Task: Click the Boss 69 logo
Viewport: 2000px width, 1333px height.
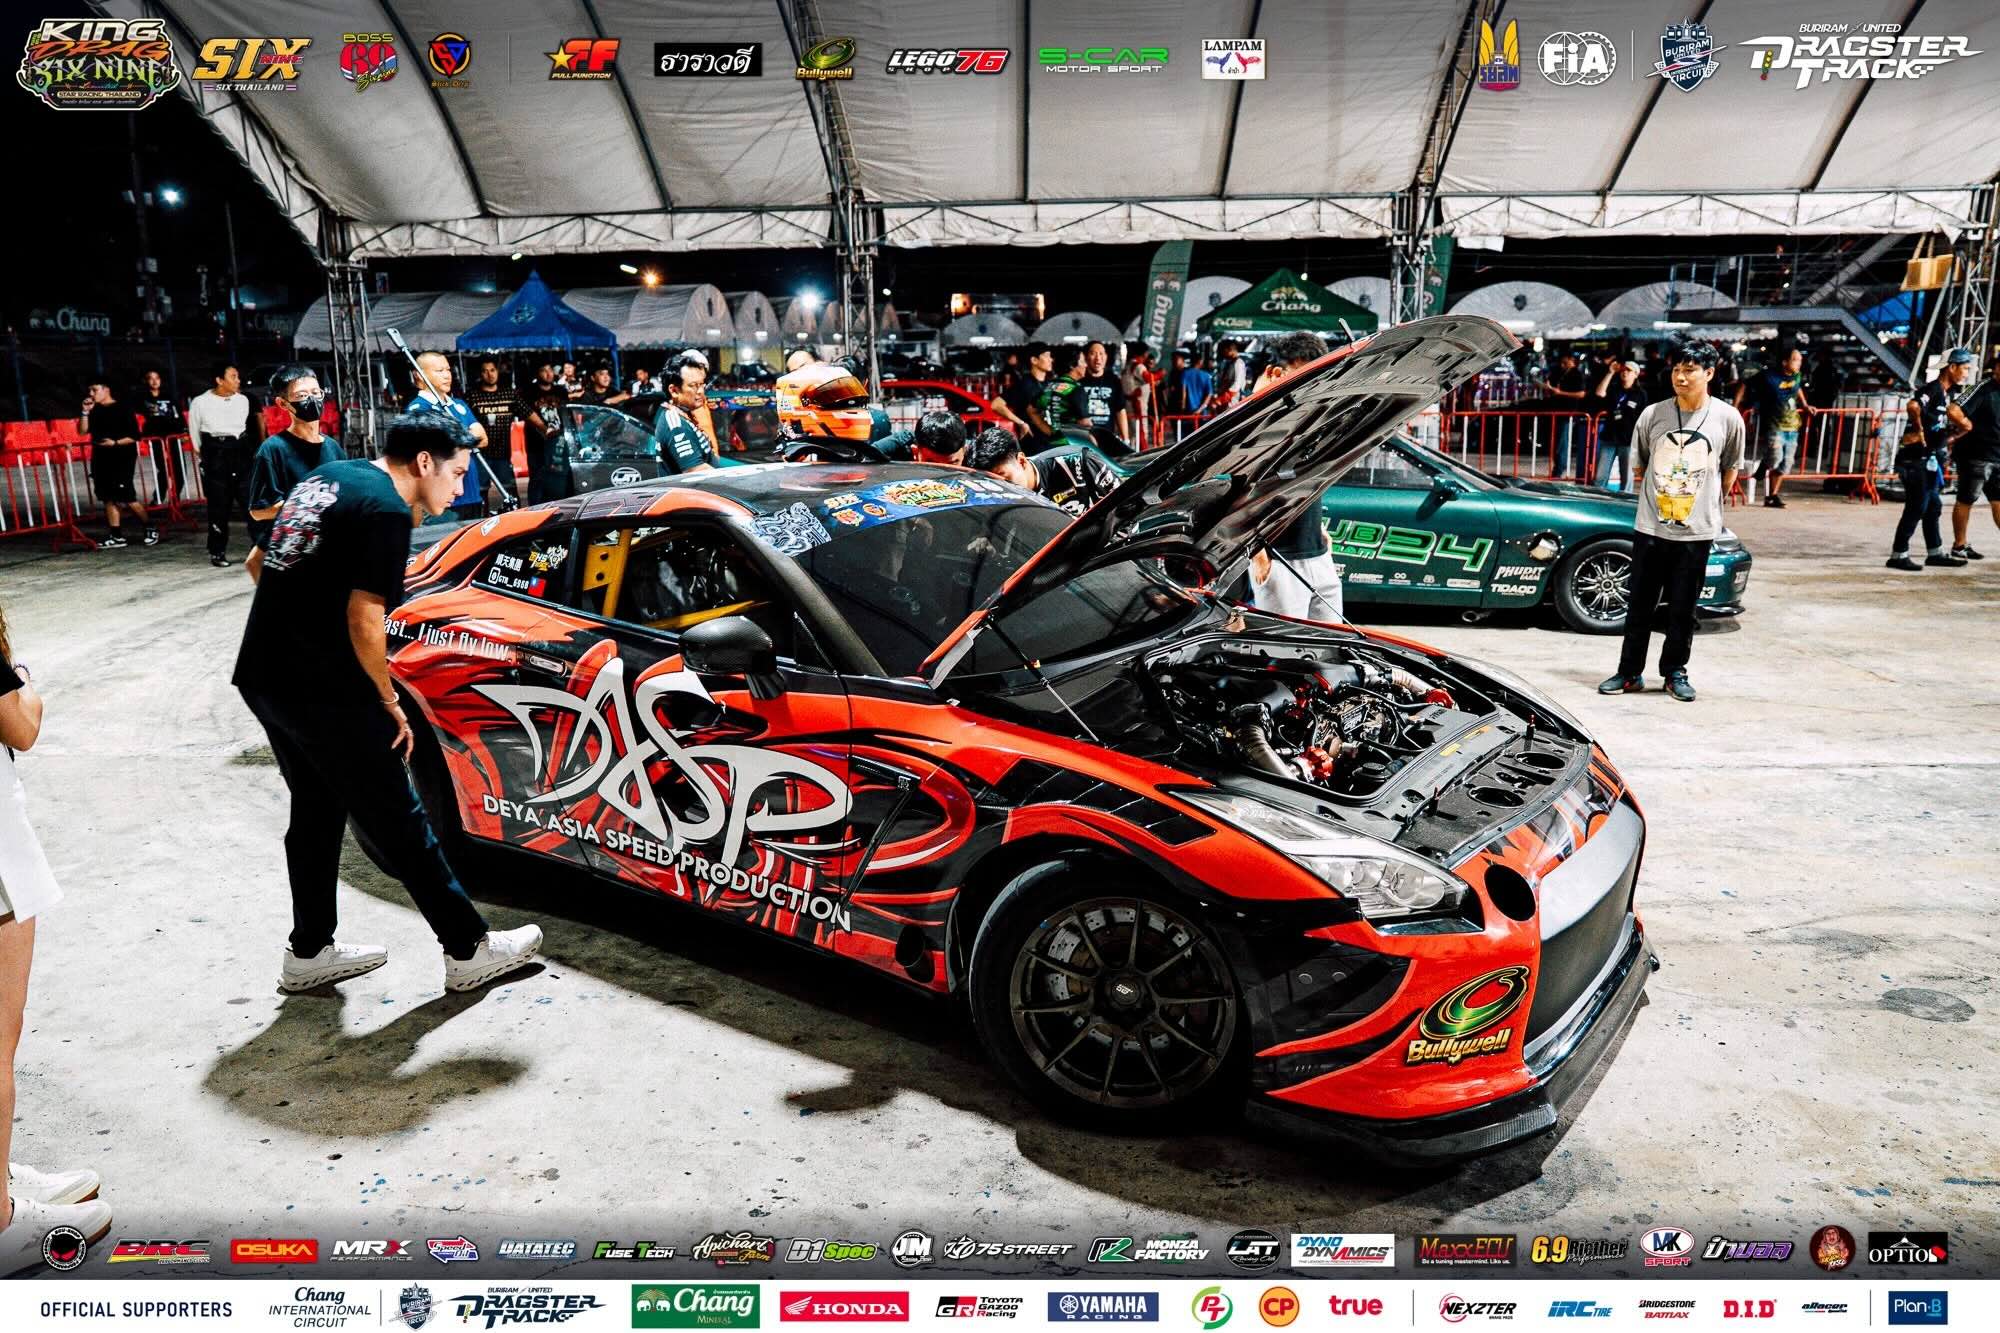Action: pyautogui.click(x=368, y=61)
